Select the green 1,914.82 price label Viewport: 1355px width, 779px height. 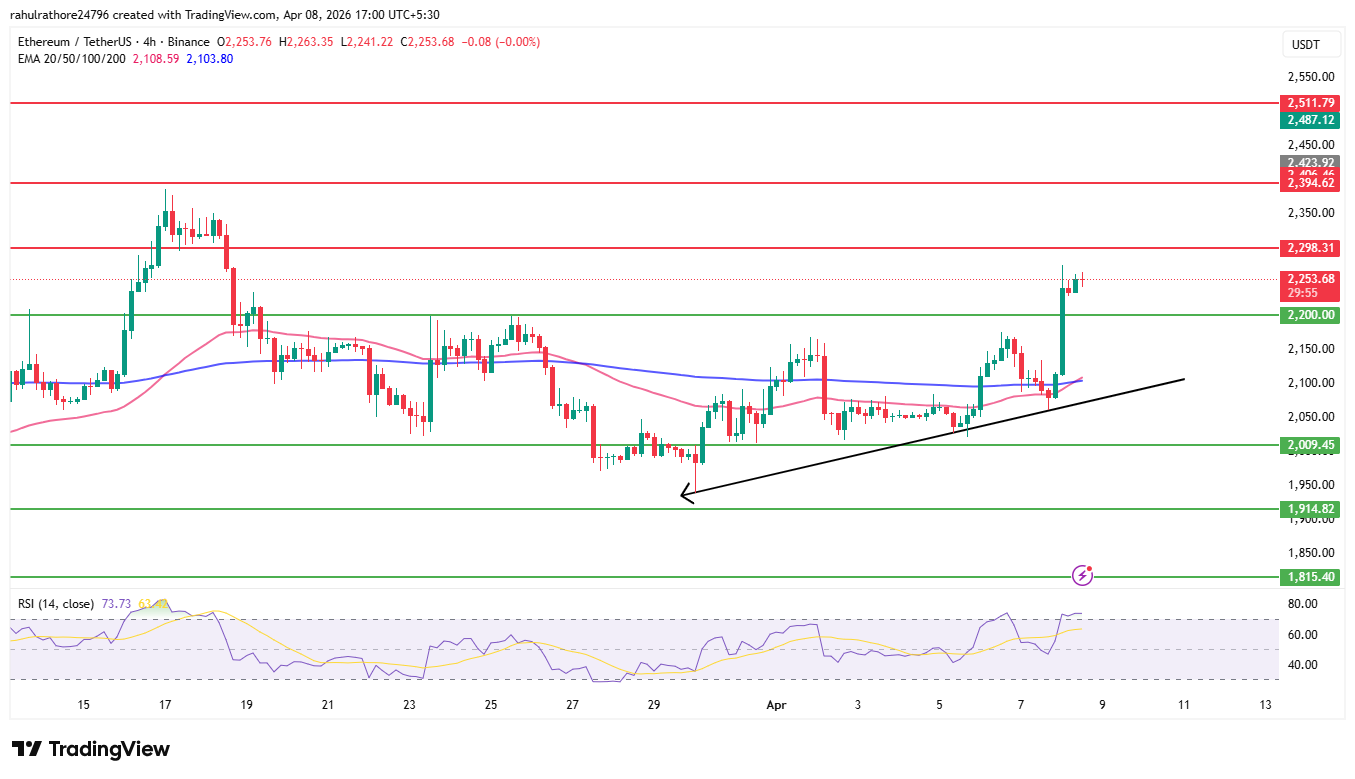[x=1310, y=509]
